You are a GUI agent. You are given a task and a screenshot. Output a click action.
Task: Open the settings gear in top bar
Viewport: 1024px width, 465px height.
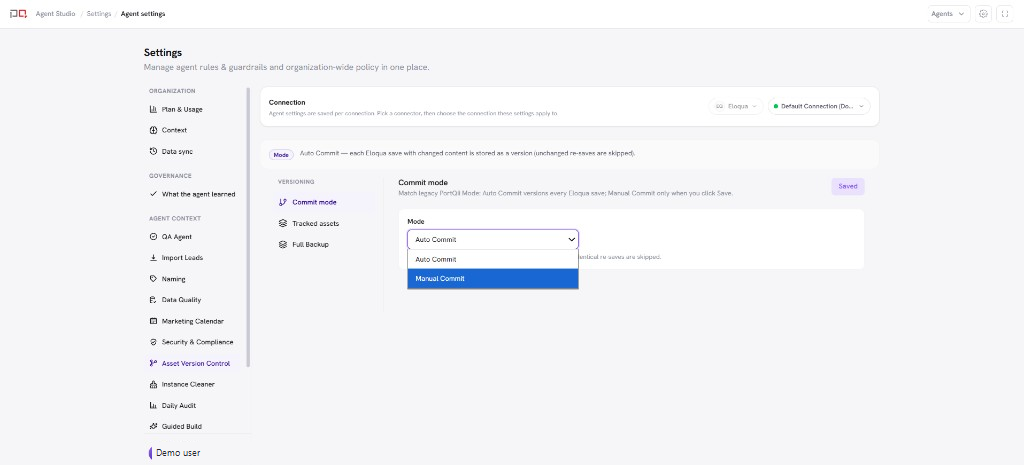pos(983,14)
